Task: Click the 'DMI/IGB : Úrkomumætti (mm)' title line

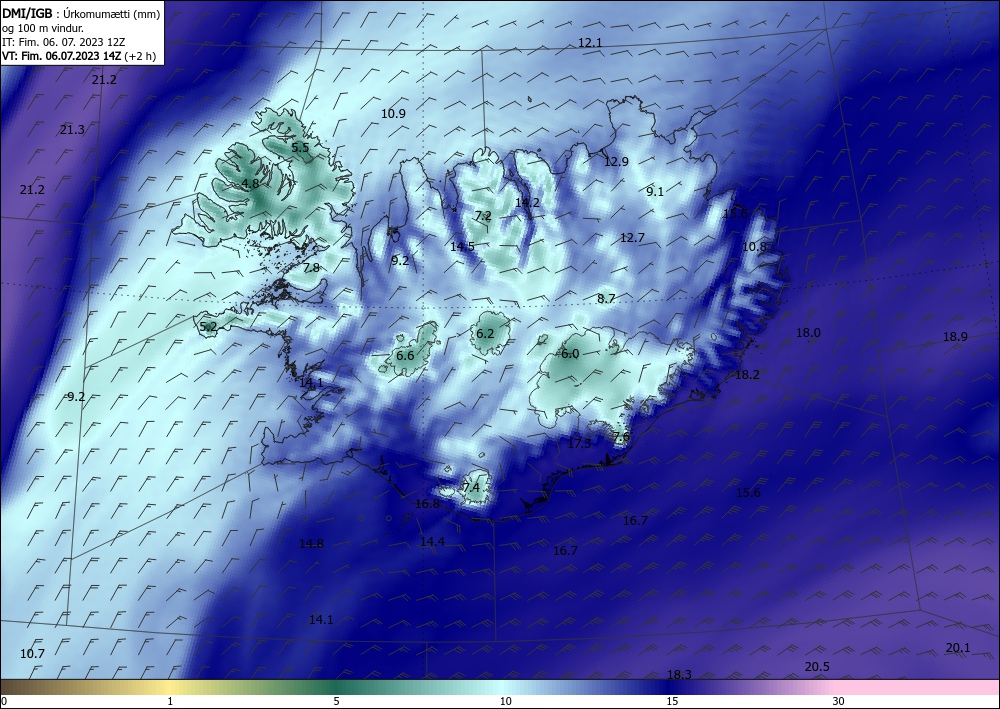Action: coord(81,13)
